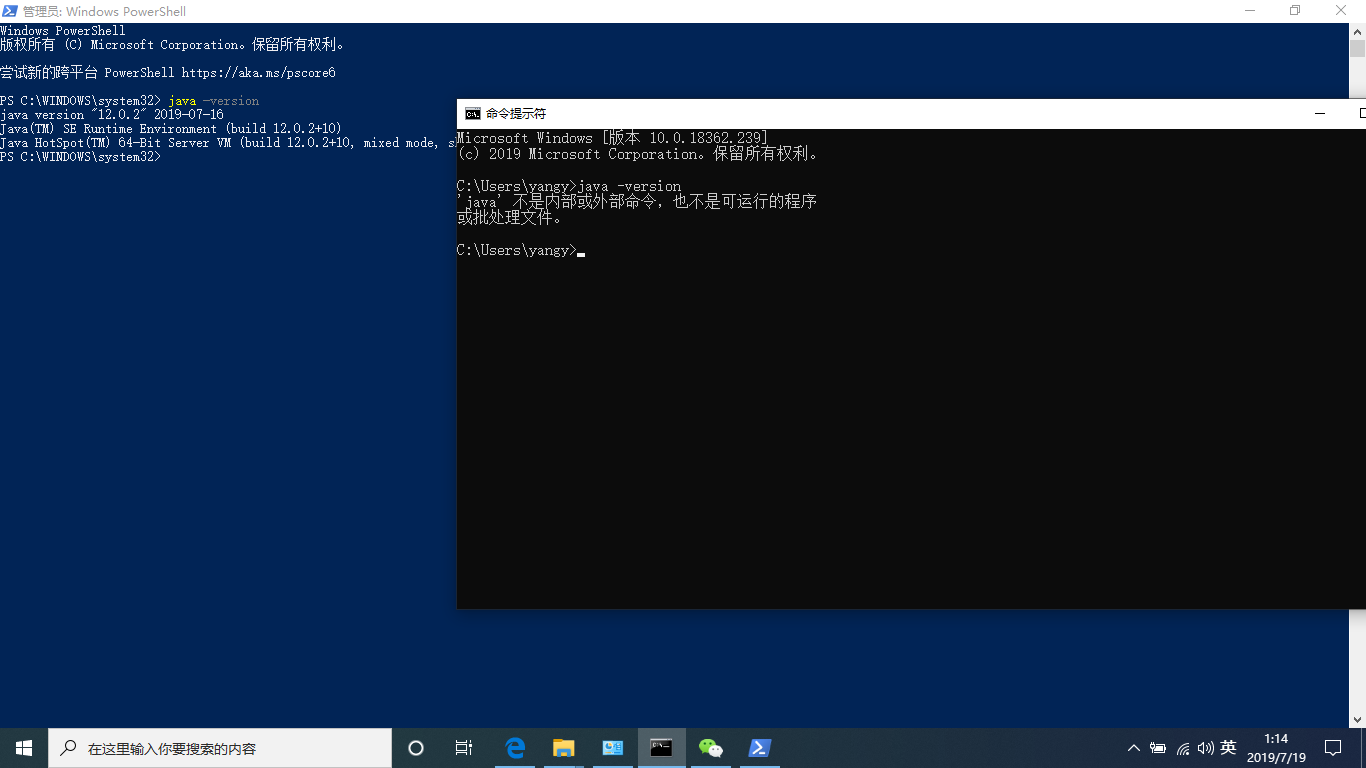Open Task View on the taskbar
The width and height of the screenshot is (1366, 768).
[x=464, y=748]
